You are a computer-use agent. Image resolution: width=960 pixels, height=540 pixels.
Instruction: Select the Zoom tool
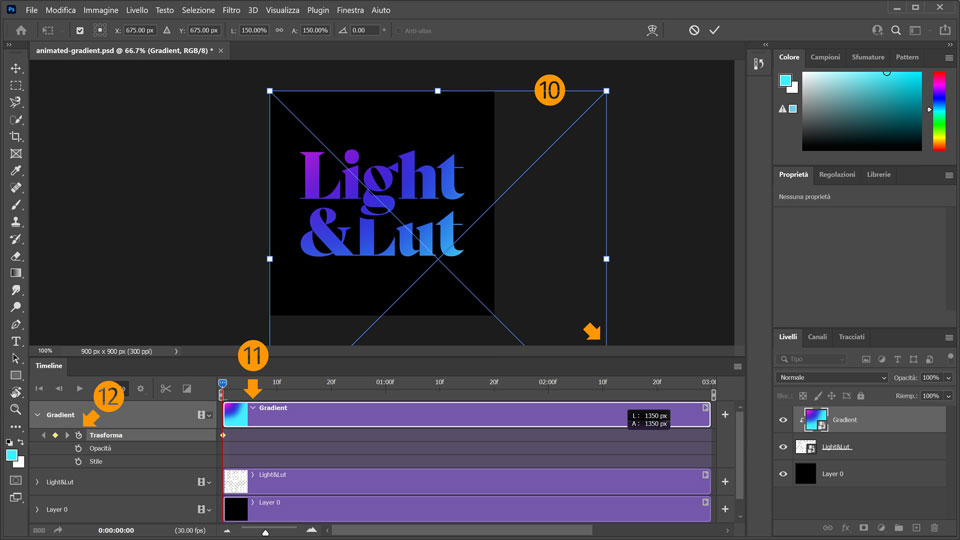tap(16, 409)
